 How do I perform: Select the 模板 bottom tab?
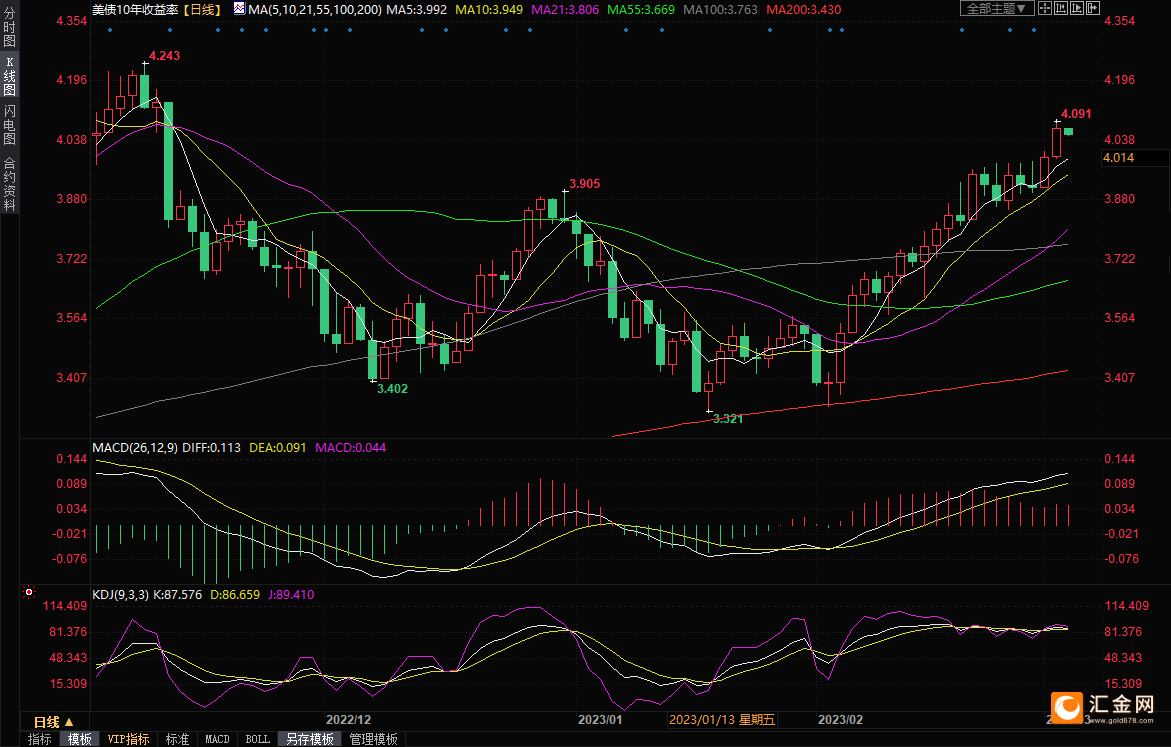80,739
